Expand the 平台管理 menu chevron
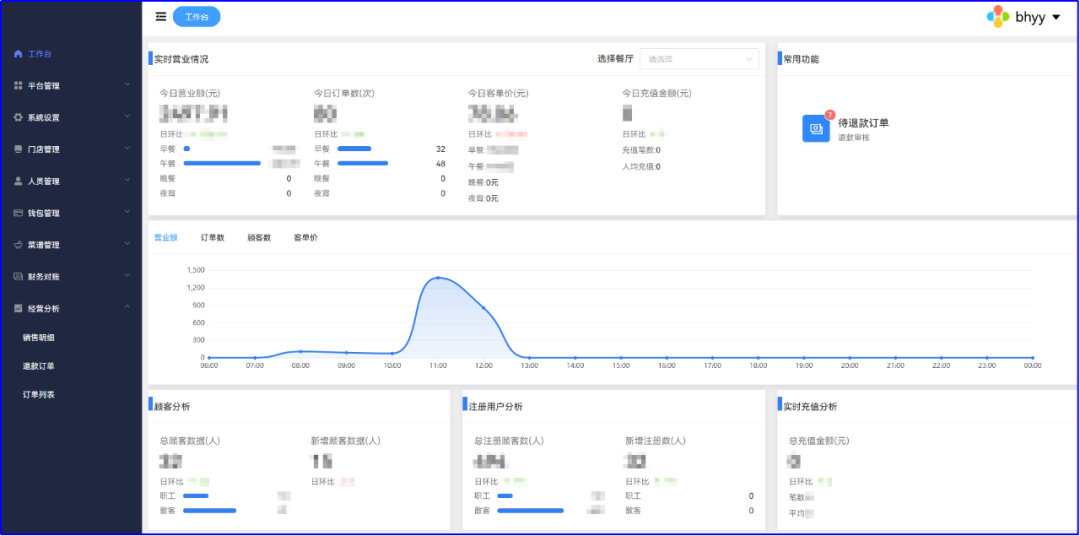The height and width of the screenshot is (536, 1080). pos(127,84)
